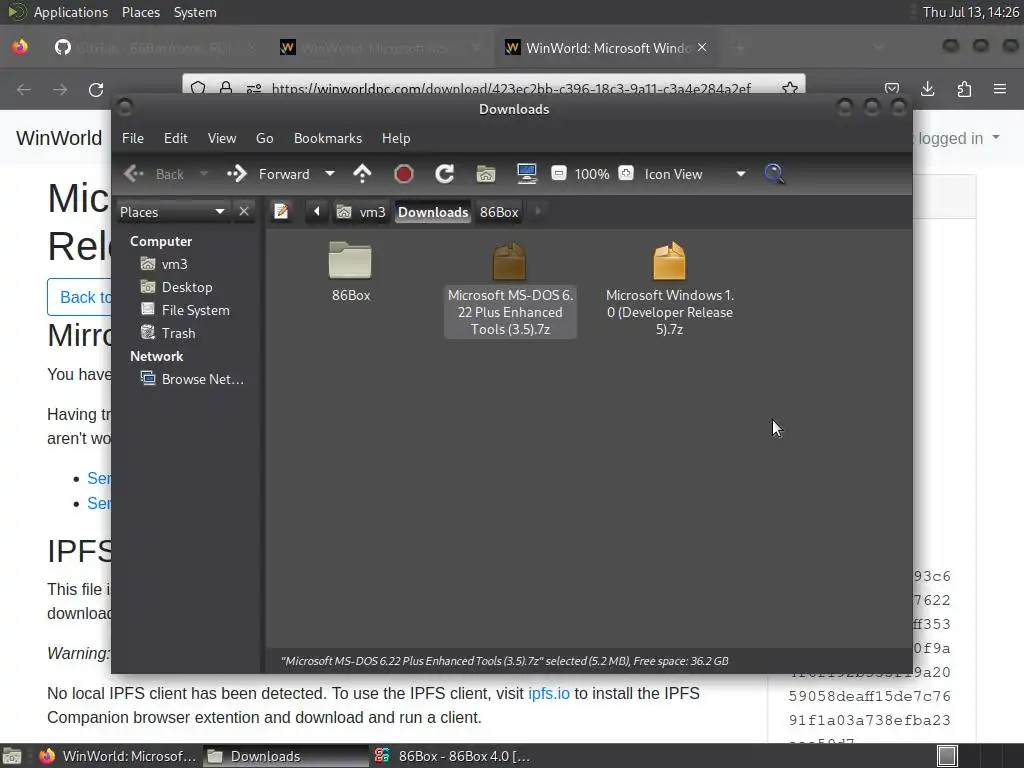Click the Downloads taskbar entry

tap(285, 756)
